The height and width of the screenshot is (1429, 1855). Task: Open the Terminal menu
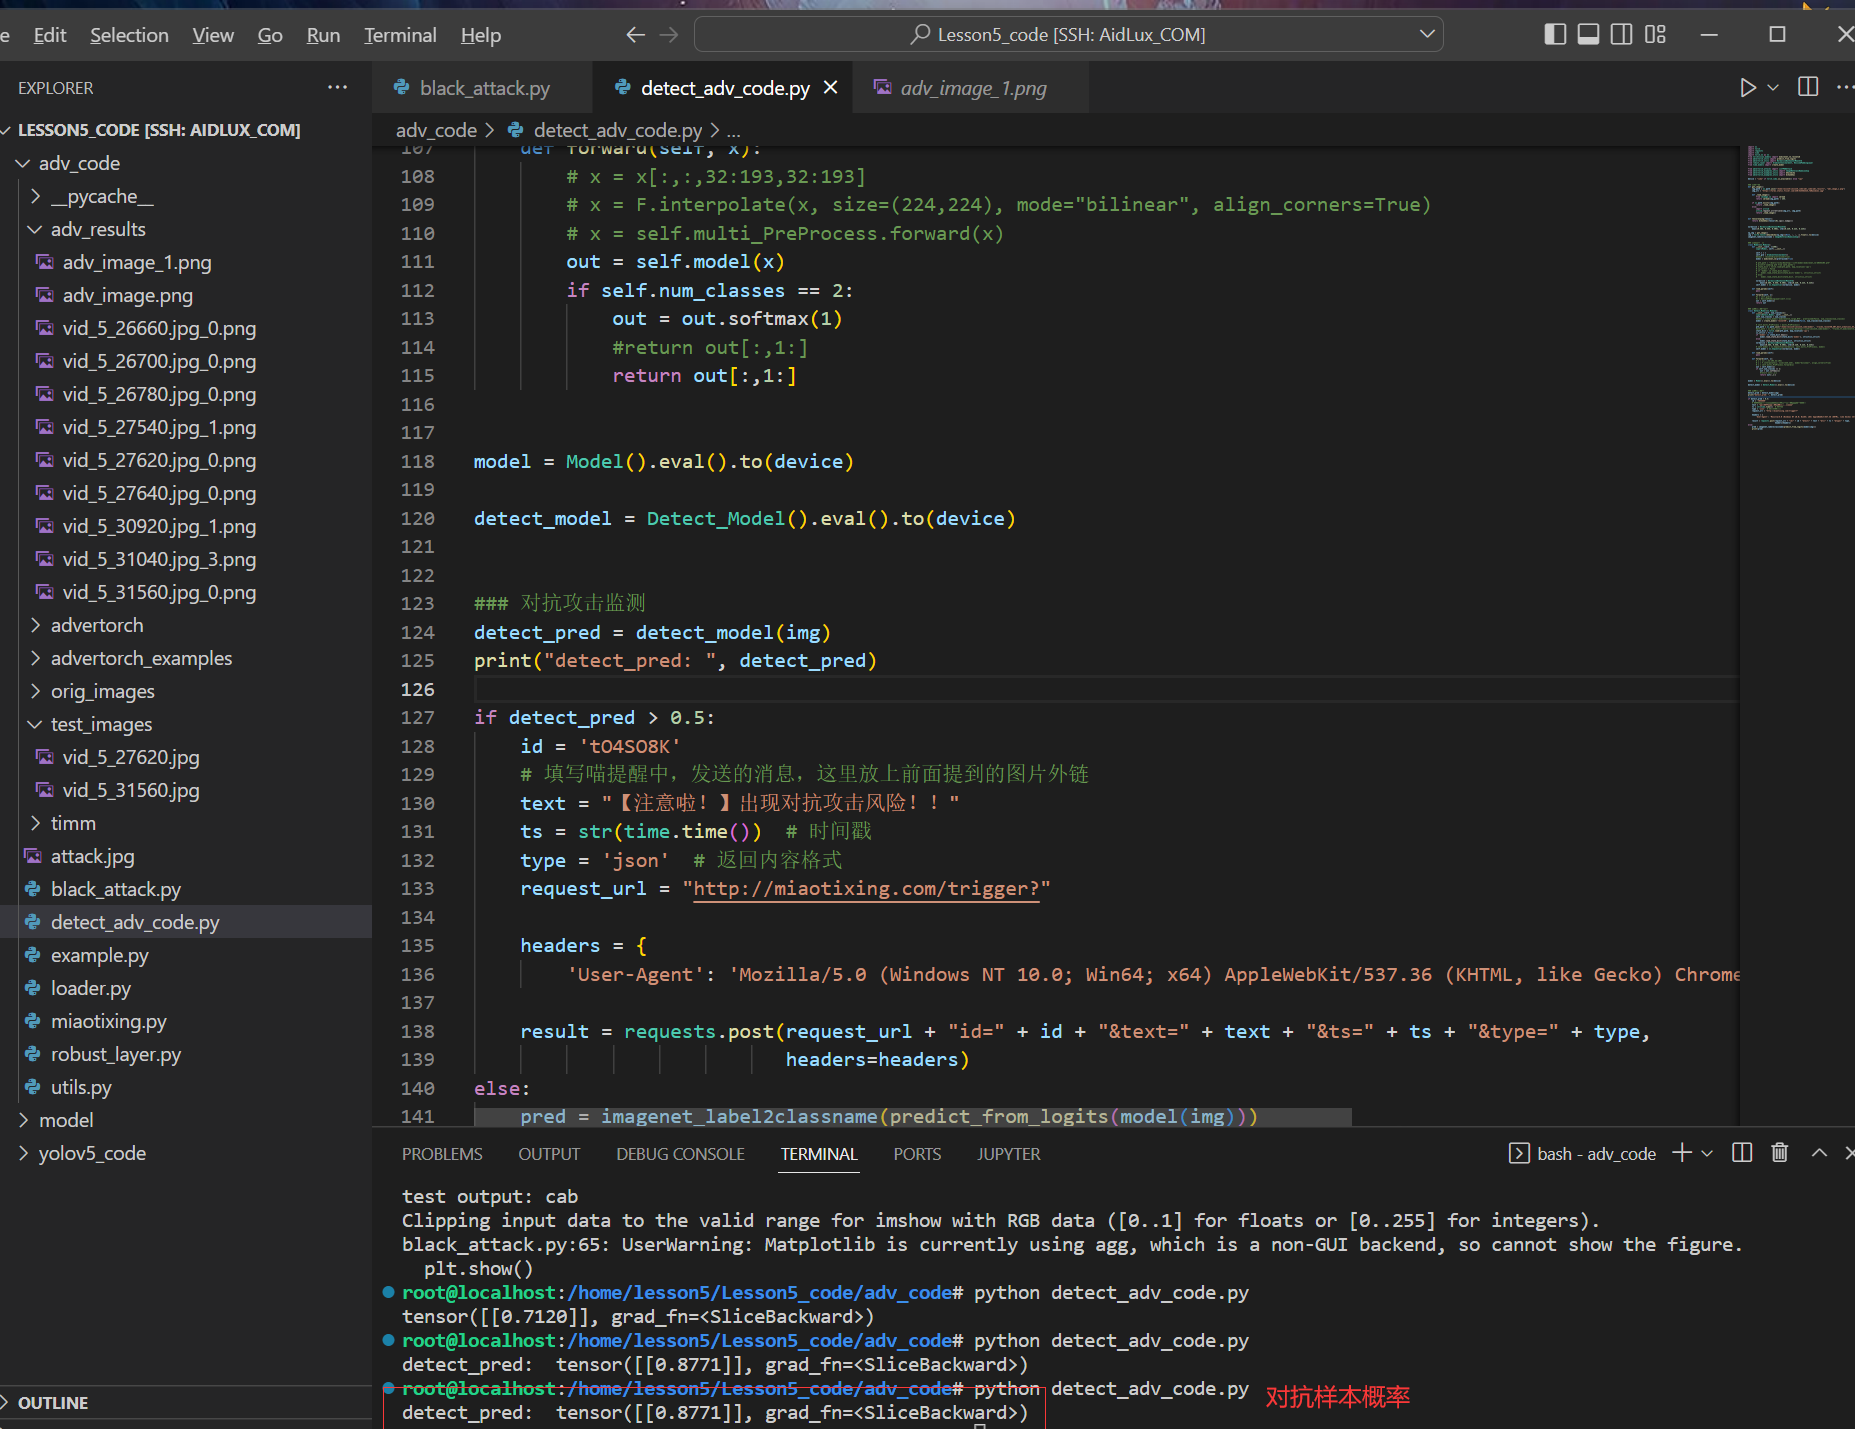[400, 35]
